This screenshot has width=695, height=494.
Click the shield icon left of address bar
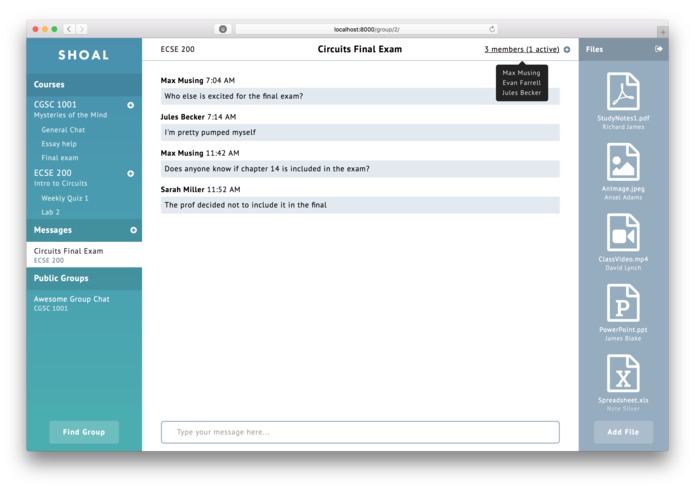223,29
